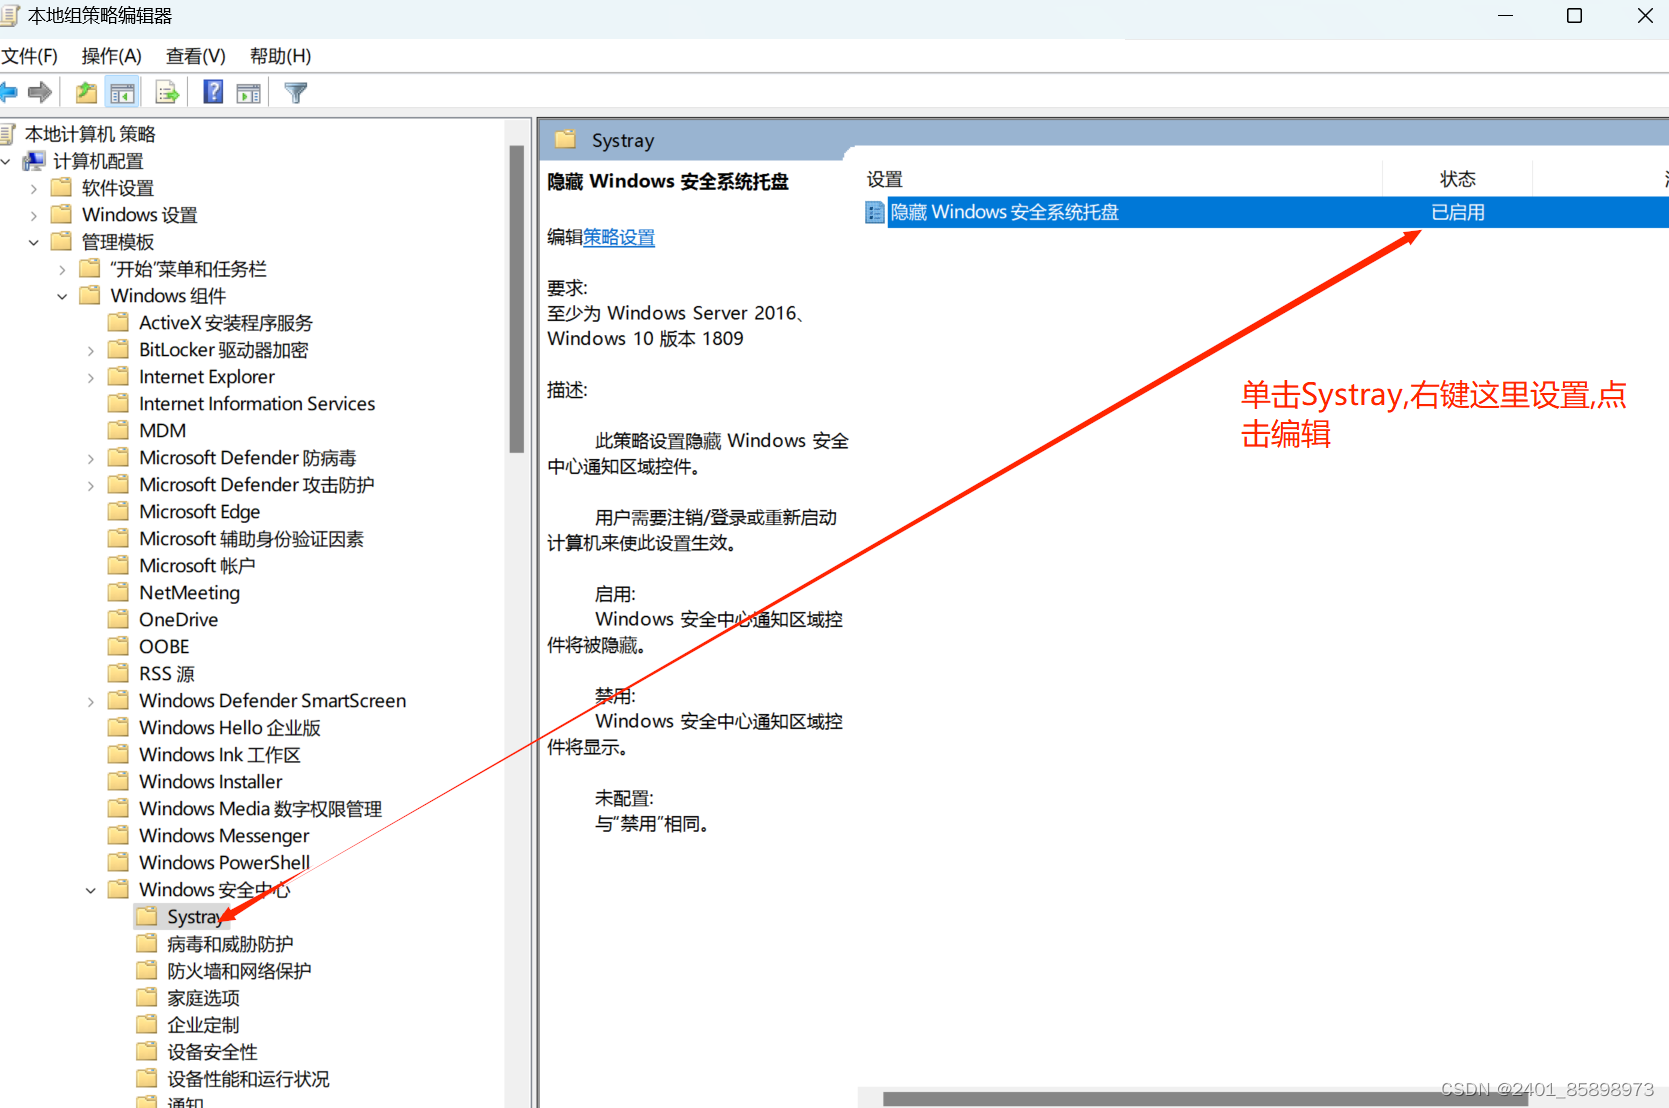This screenshot has height=1108, width=1669.
Task: Collapse the 计算机配置 node
Action: pos(6,161)
